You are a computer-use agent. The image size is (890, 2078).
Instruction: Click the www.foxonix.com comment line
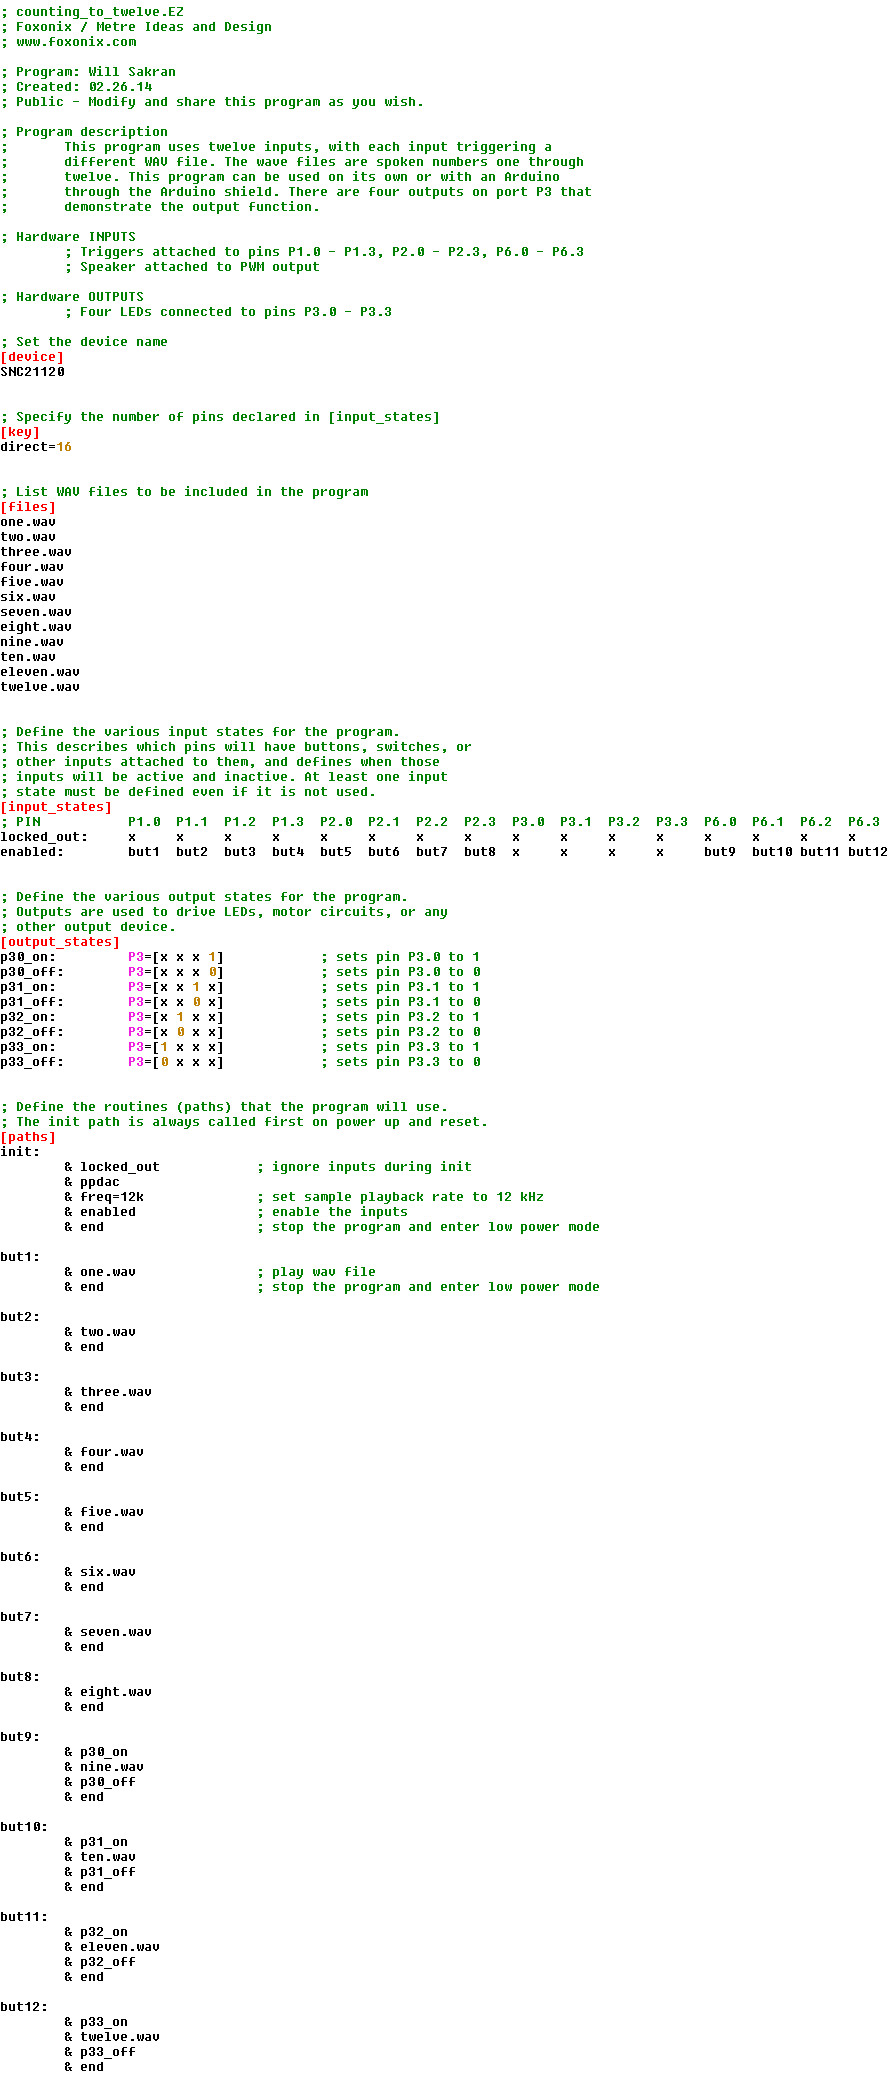(x=68, y=42)
